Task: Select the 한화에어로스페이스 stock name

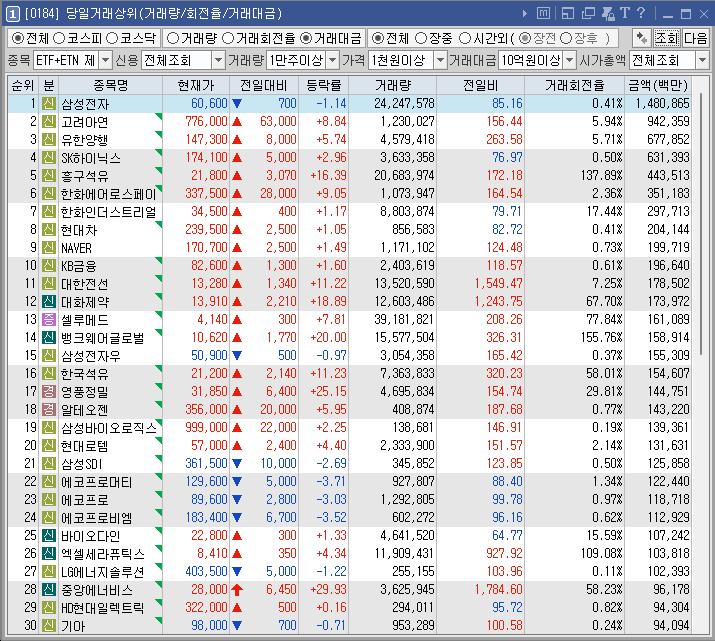Action: (109, 194)
